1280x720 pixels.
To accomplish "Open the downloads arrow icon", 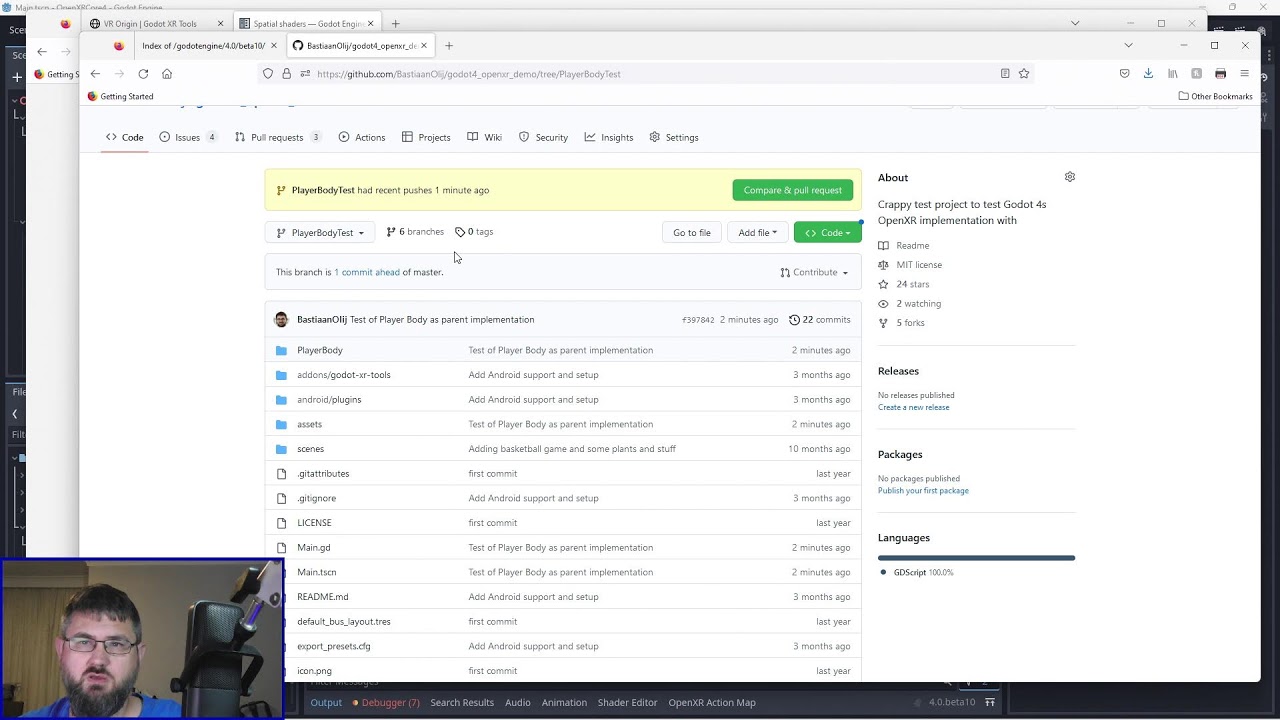I will point(1148,74).
